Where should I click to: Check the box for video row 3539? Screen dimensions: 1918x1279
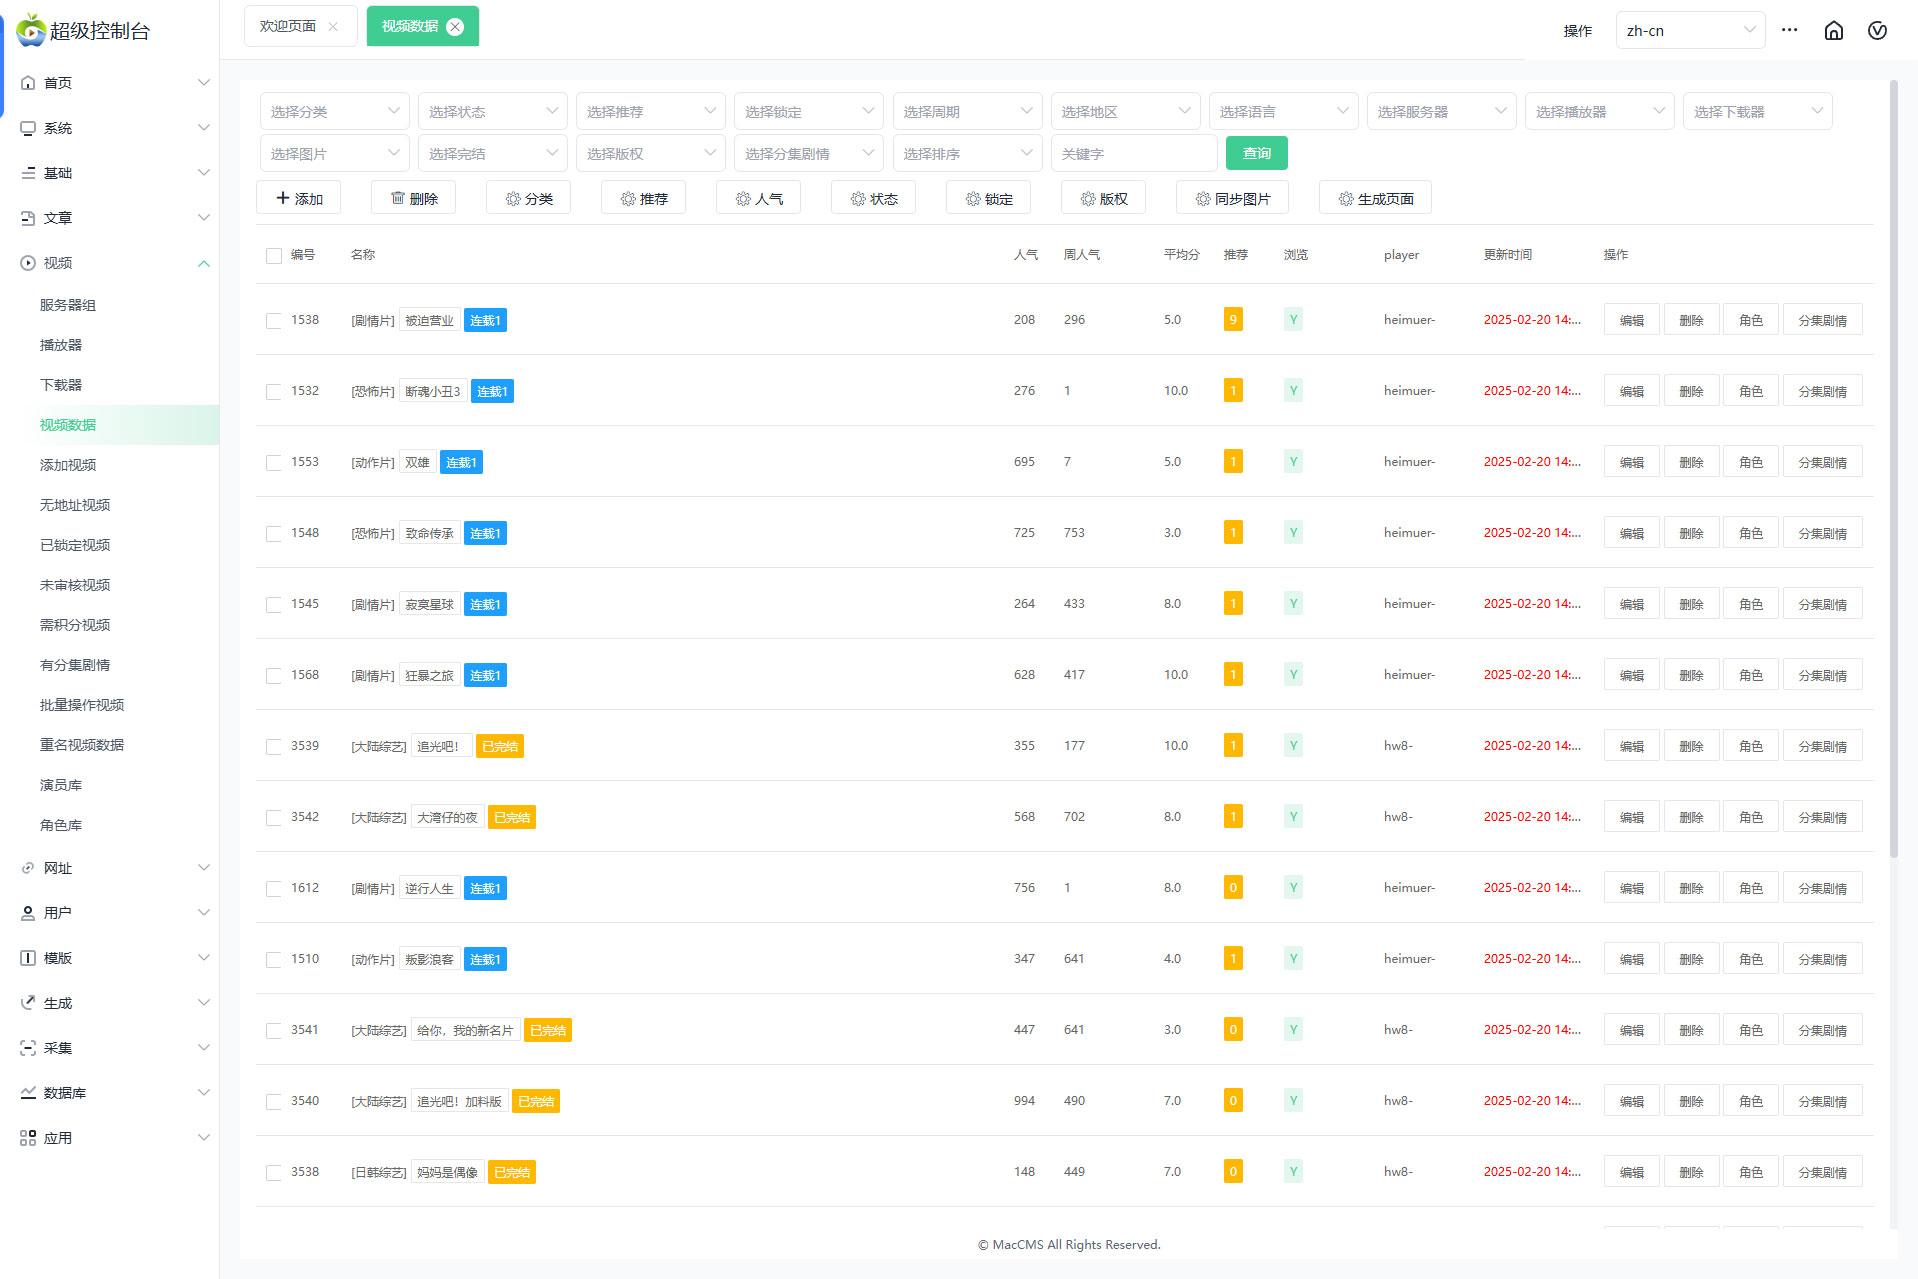[273, 746]
